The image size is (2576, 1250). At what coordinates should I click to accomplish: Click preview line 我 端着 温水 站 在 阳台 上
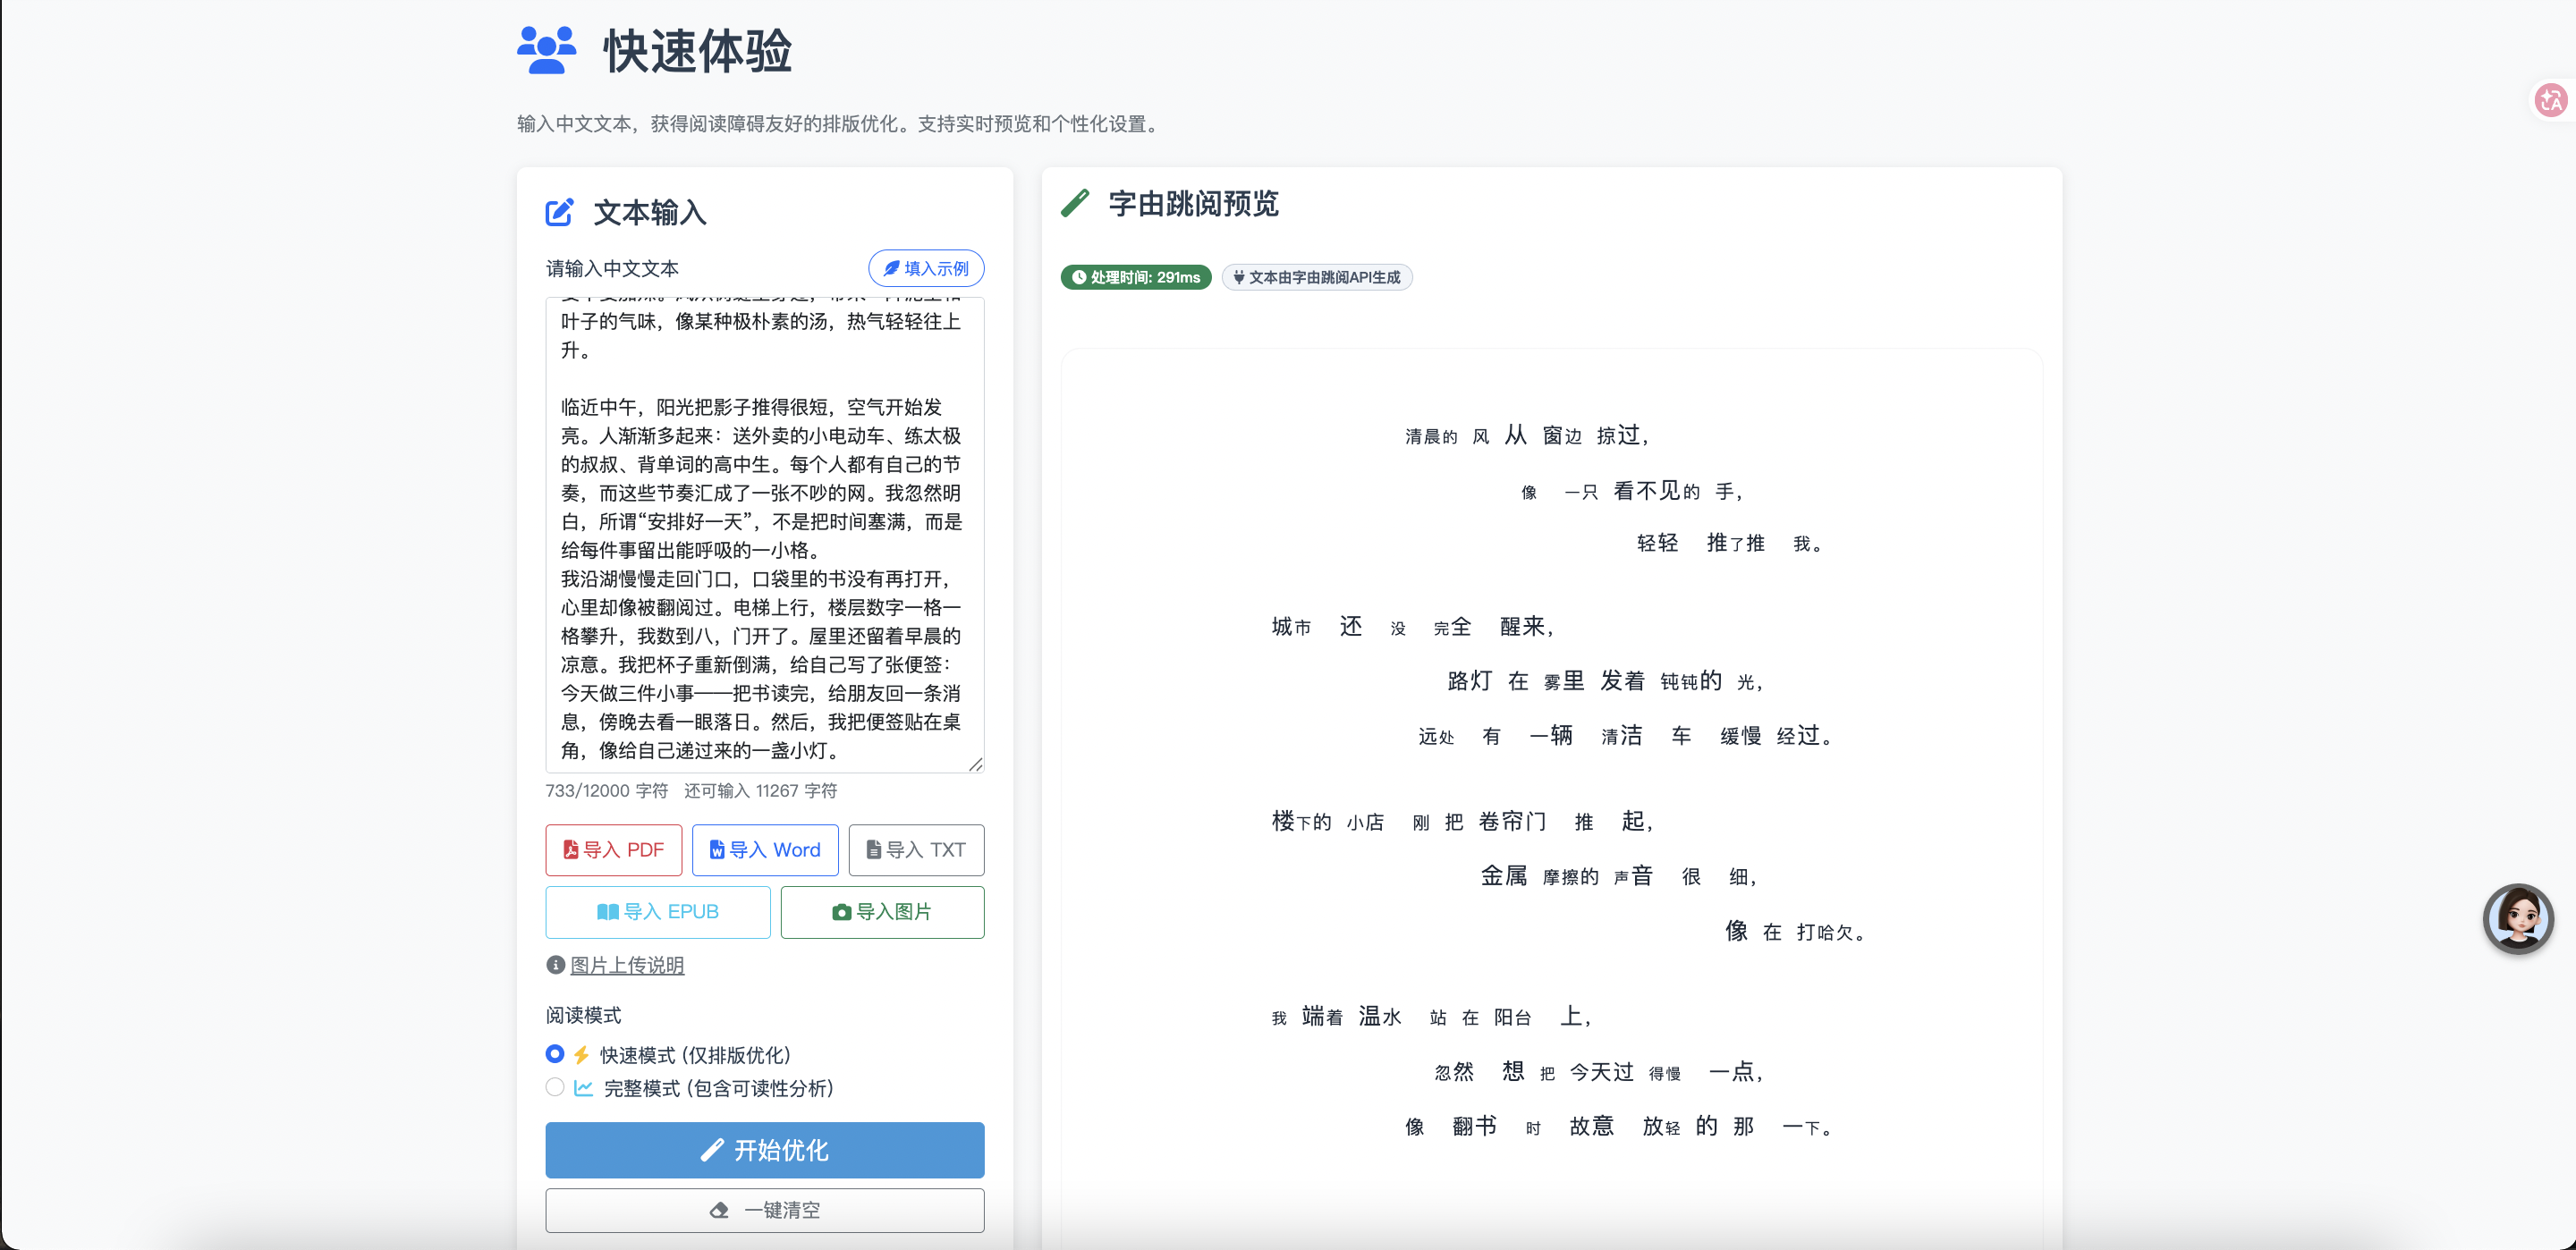pyautogui.click(x=1431, y=1017)
